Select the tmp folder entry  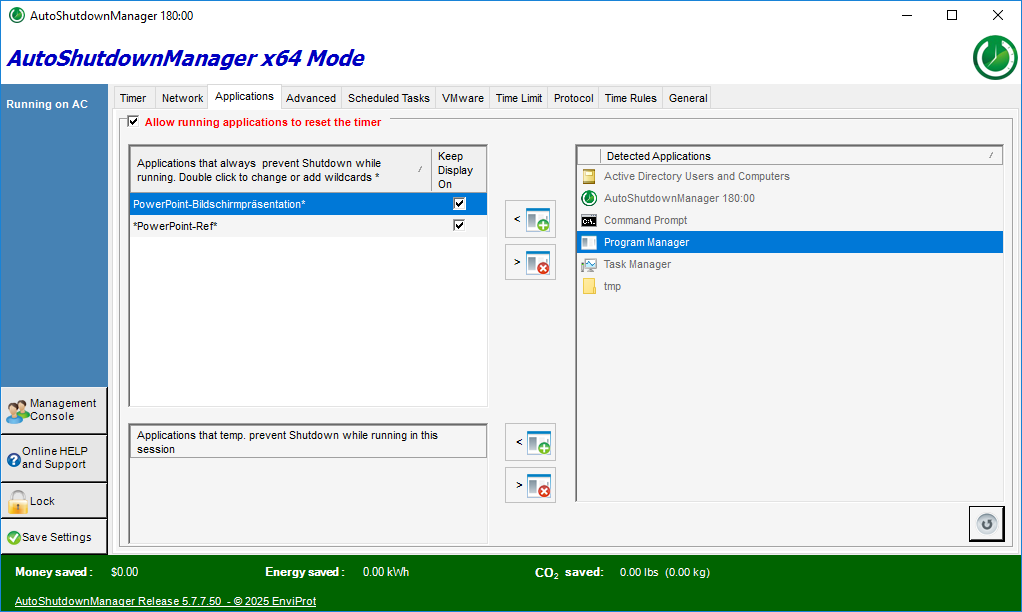tap(612, 286)
